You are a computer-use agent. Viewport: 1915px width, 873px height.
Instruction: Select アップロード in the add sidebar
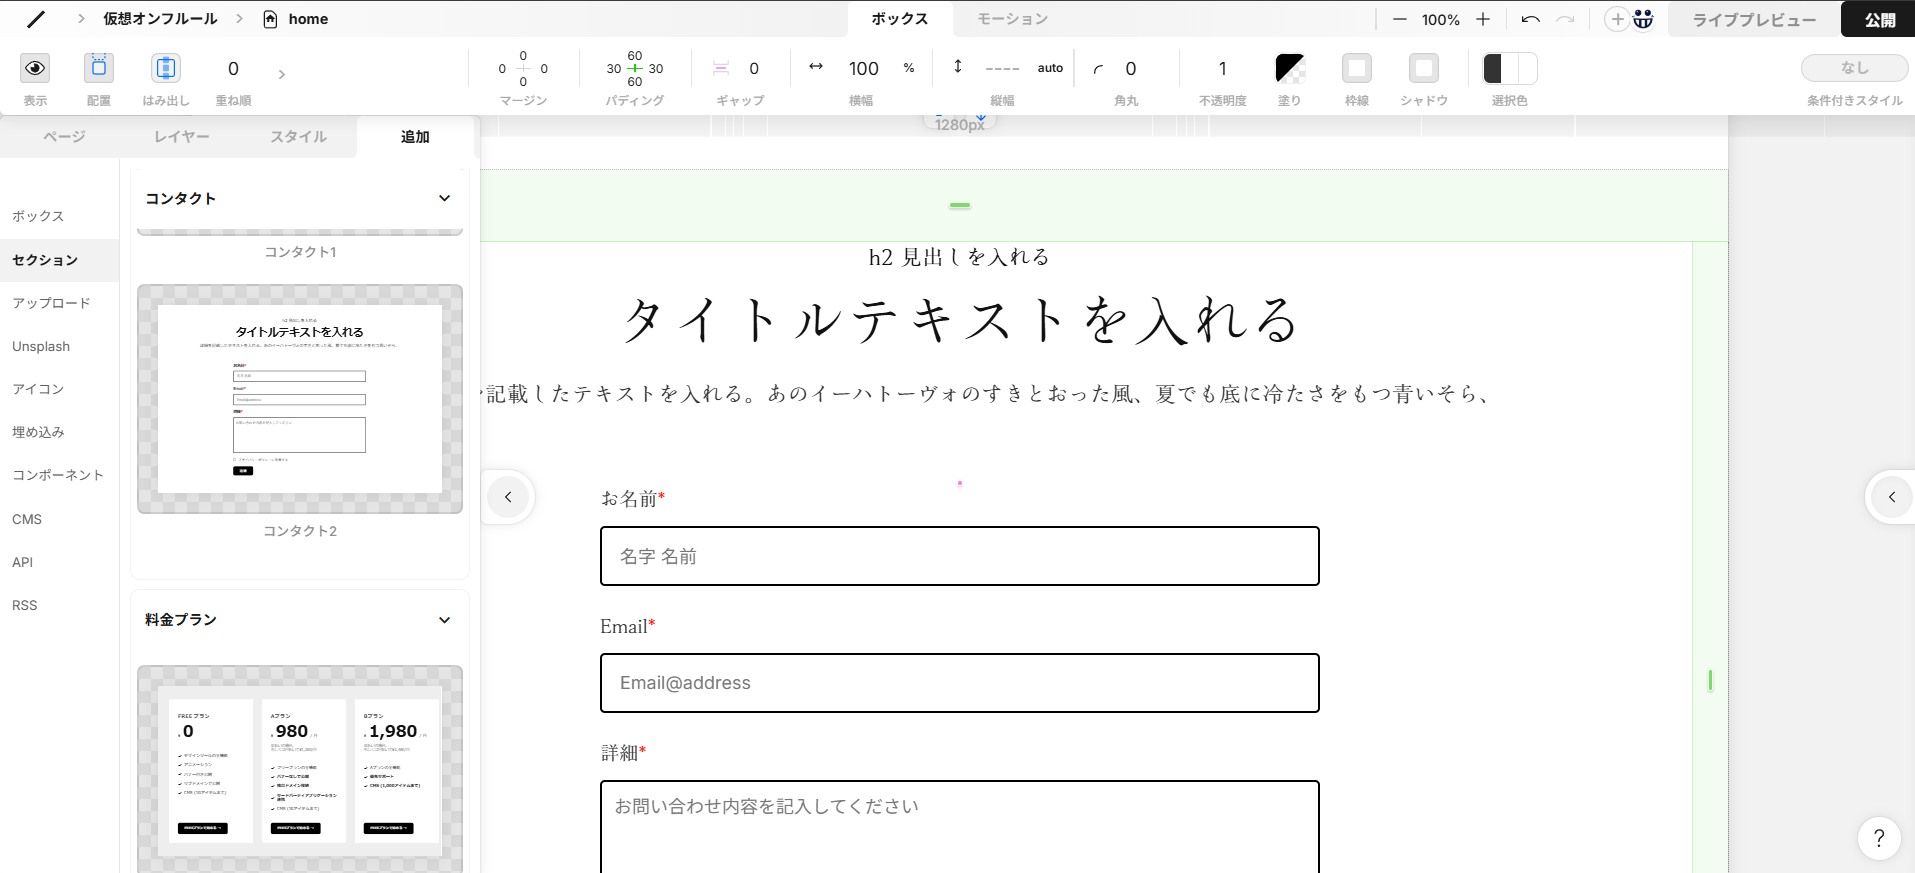[x=51, y=303]
